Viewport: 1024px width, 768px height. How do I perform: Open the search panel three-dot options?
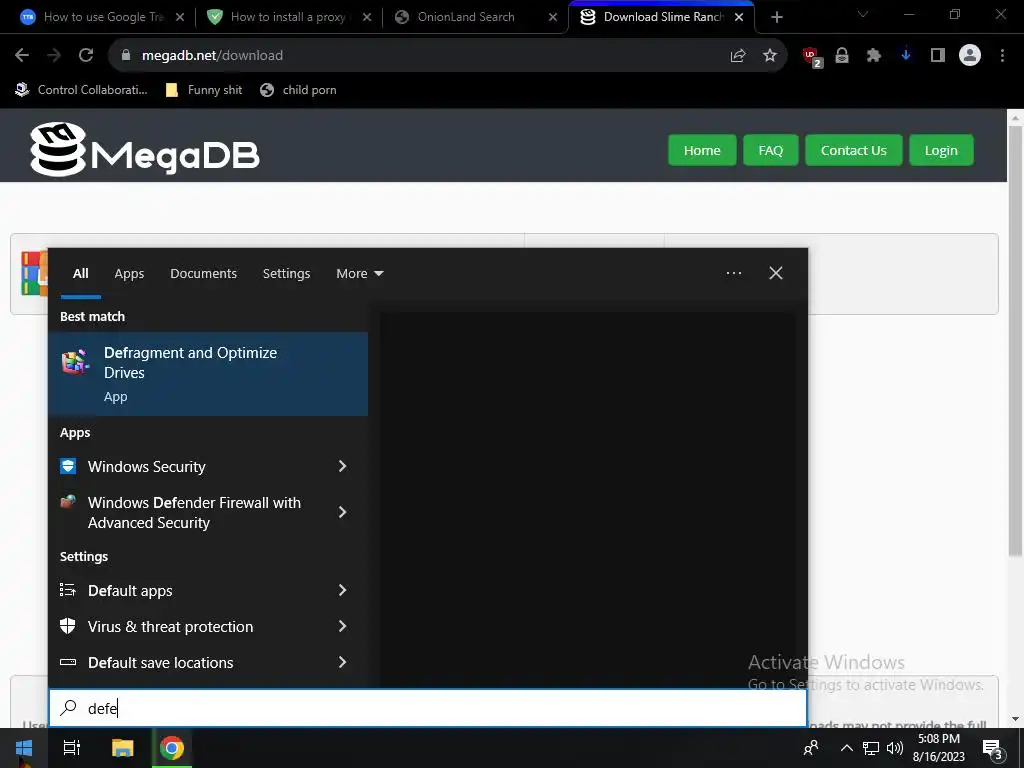(733, 273)
